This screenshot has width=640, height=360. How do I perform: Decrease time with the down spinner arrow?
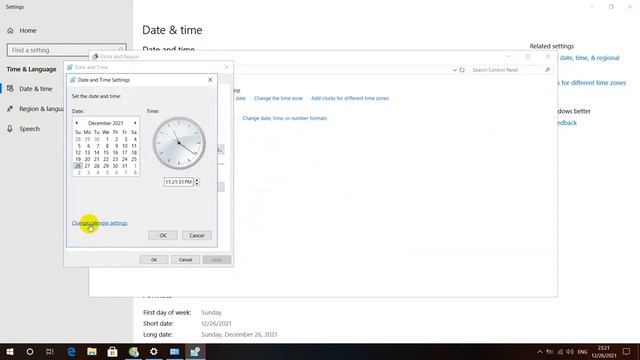(197, 184)
